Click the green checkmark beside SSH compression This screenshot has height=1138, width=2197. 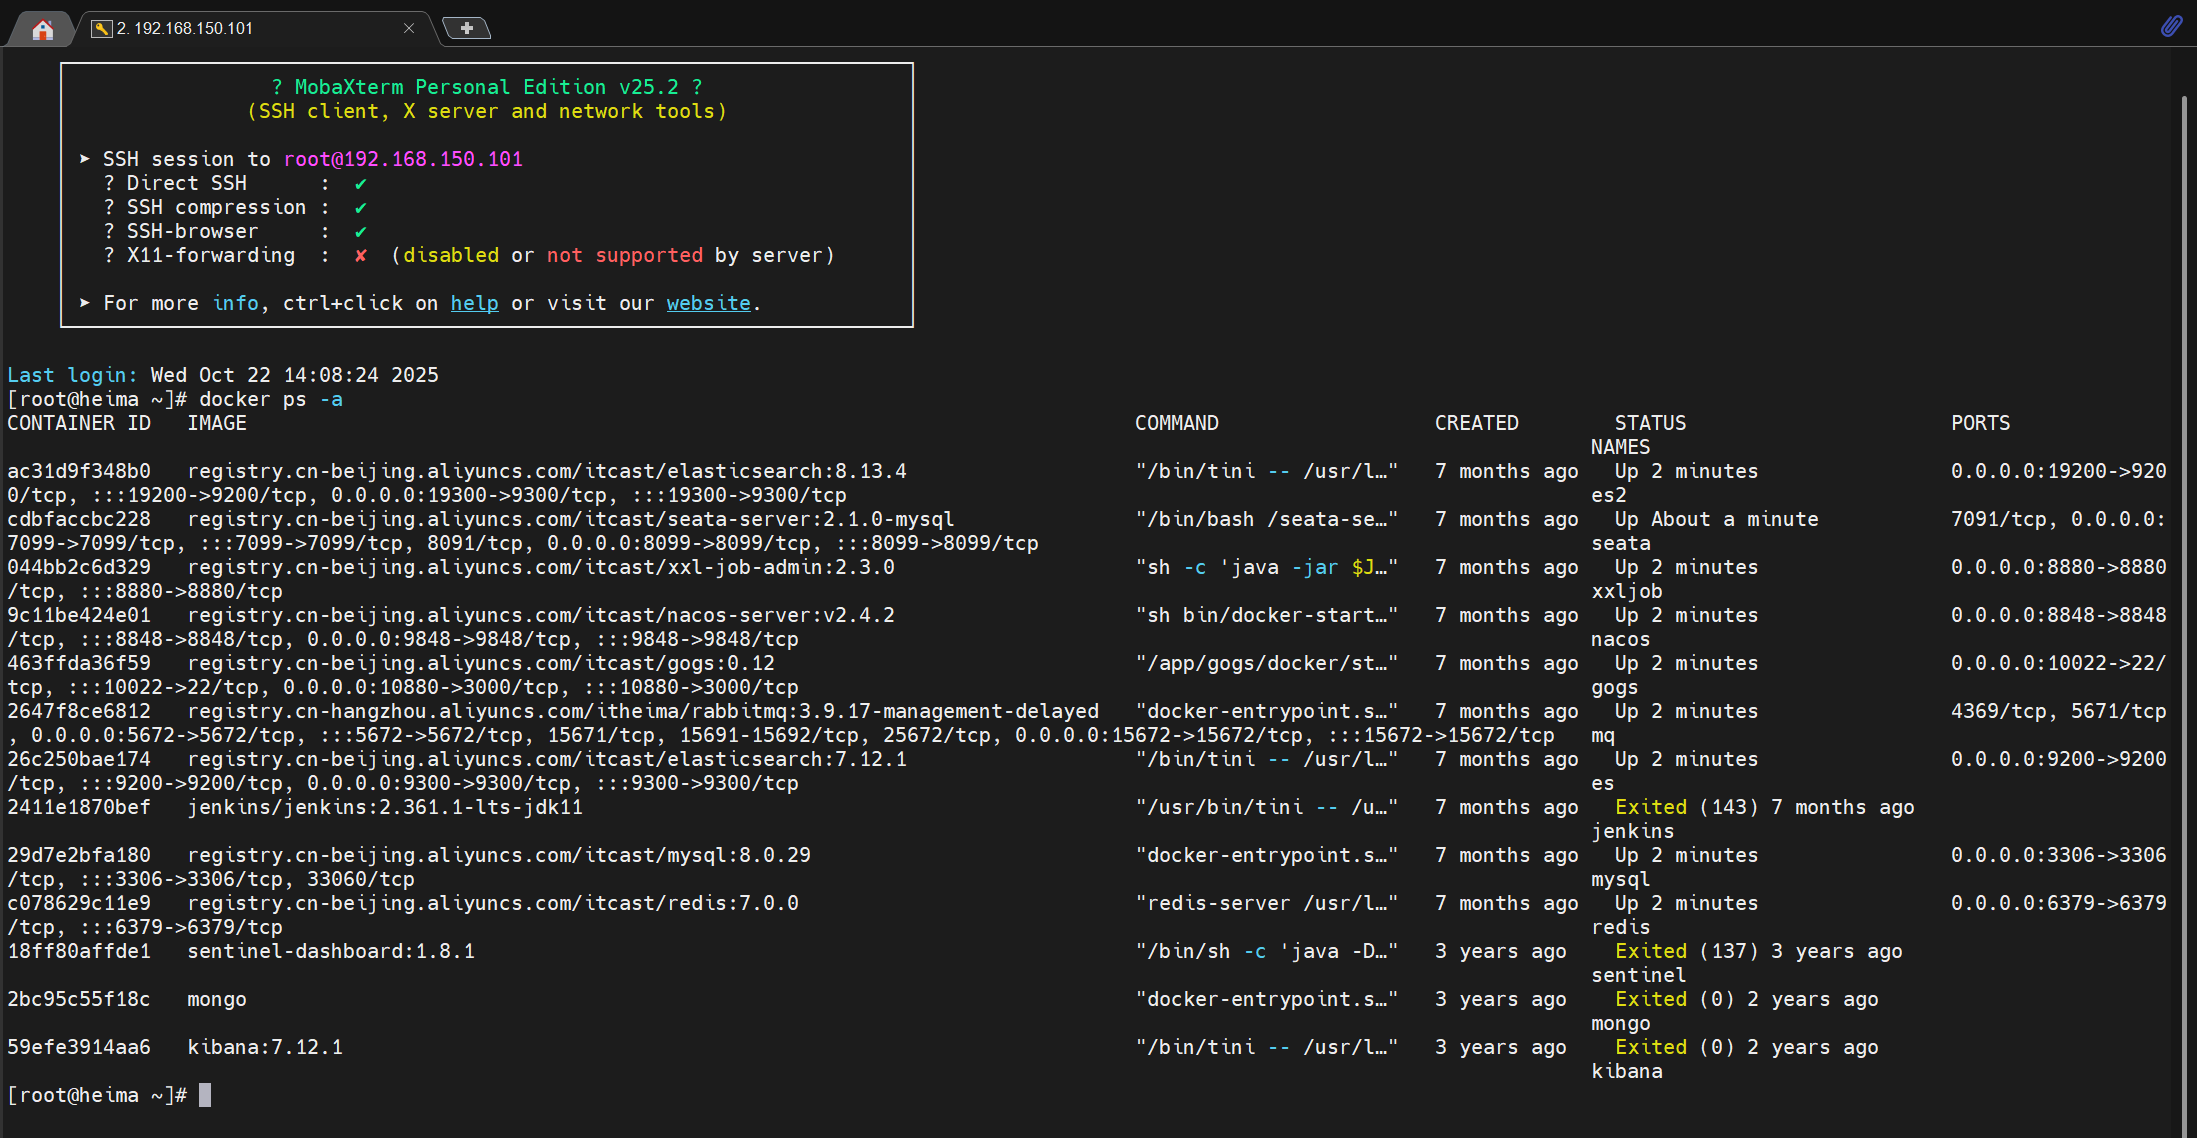pyautogui.click(x=361, y=208)
